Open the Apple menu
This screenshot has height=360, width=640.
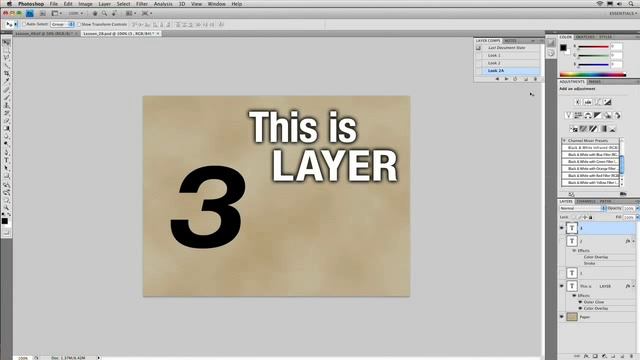point(9,4)
